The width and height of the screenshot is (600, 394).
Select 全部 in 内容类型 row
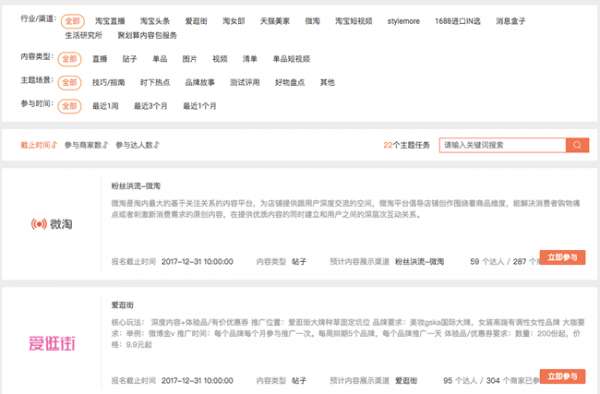[69, 59]
